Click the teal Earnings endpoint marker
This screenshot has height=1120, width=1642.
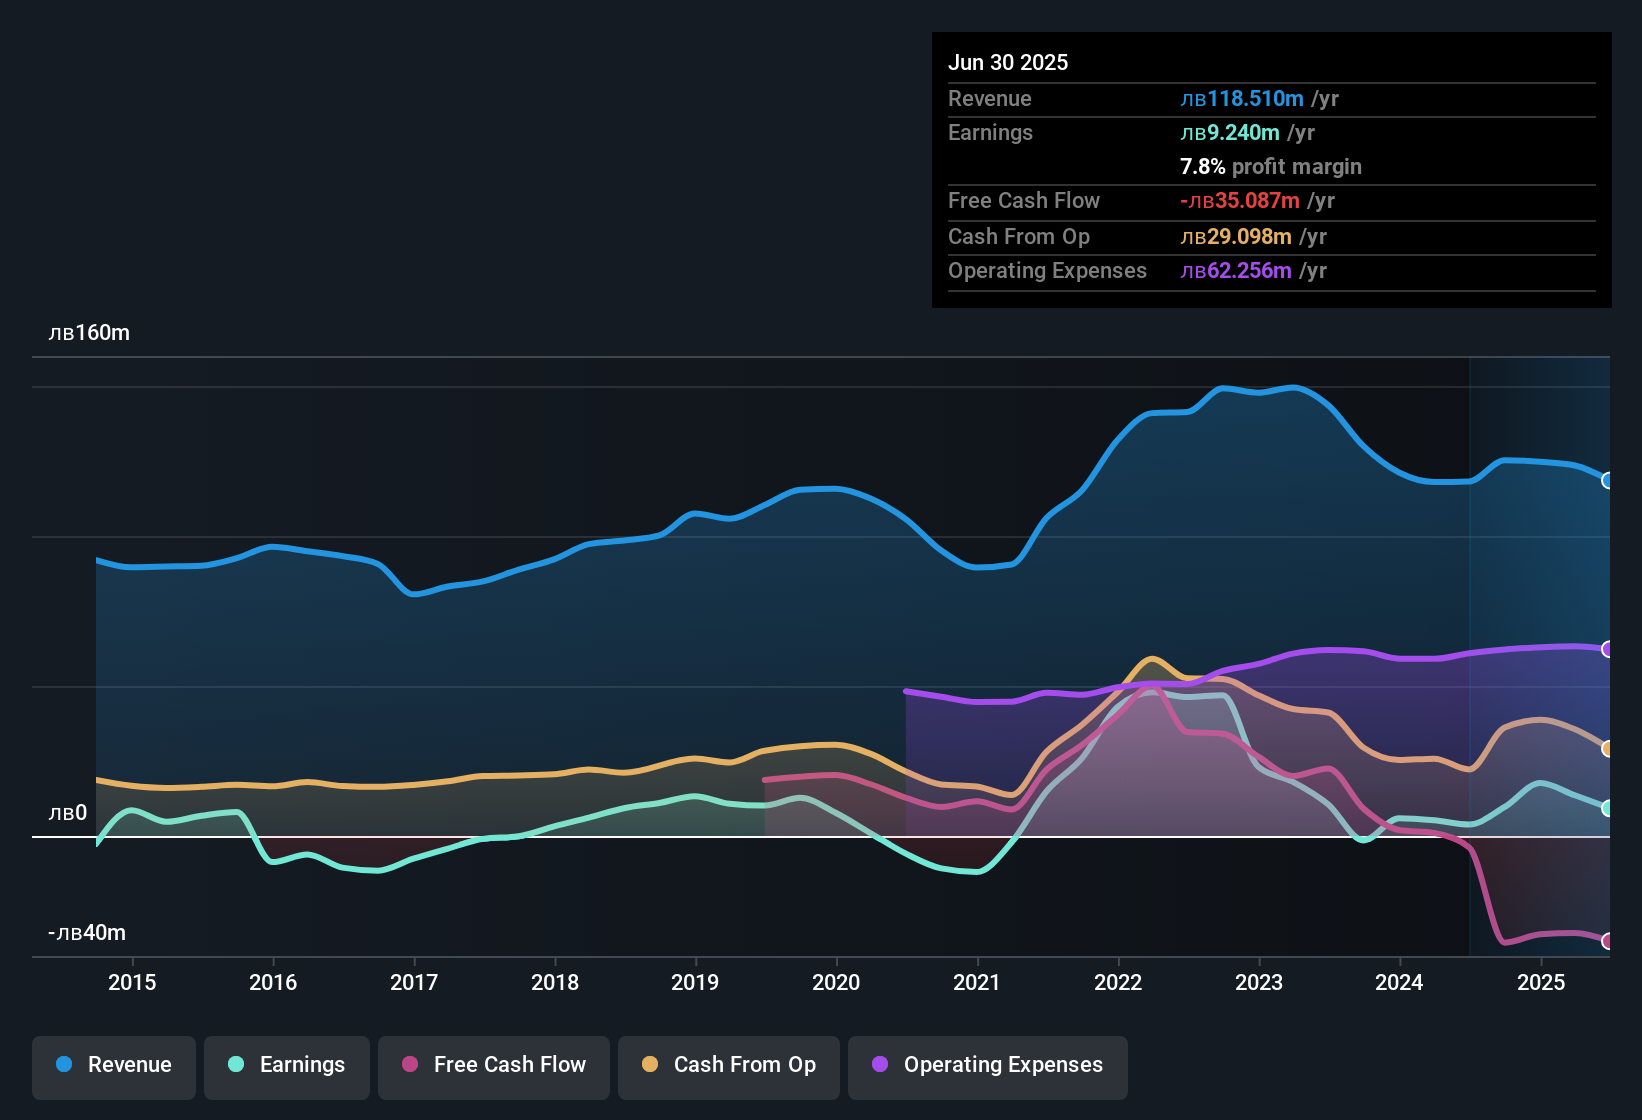[1608, 808]
